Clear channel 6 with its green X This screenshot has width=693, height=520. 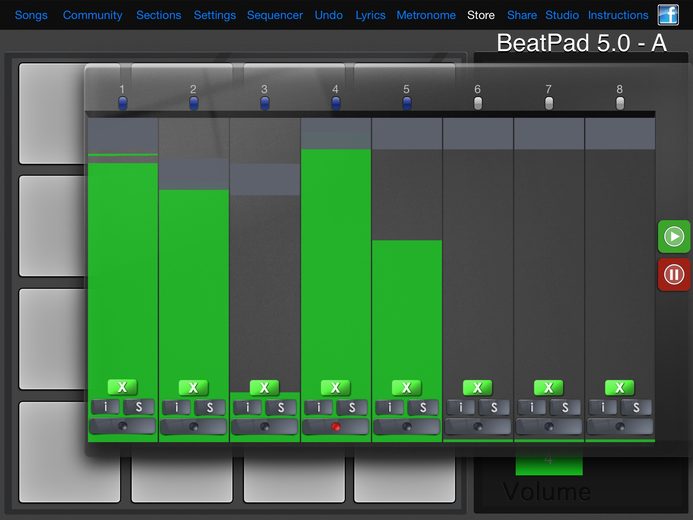click(x=478, y=387)
